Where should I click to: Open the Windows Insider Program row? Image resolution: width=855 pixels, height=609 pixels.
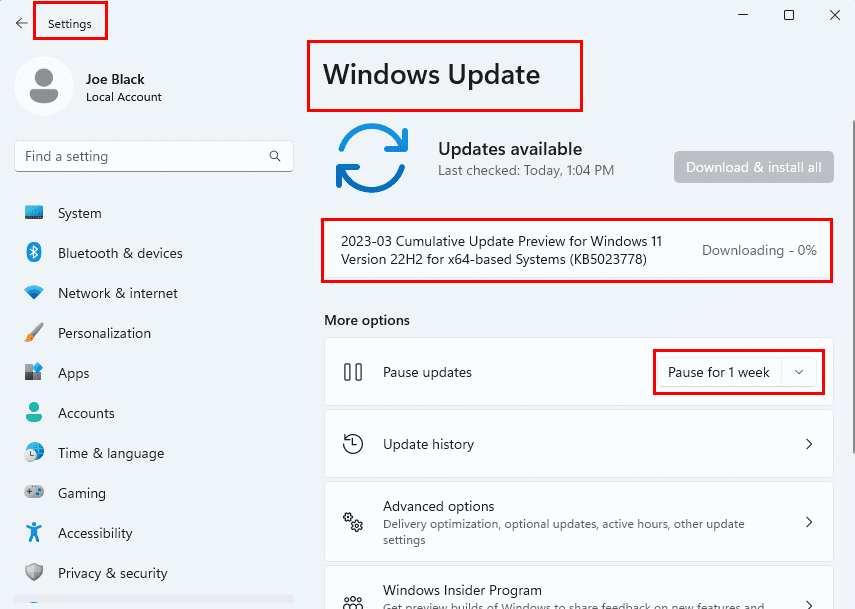coord(578,594)
